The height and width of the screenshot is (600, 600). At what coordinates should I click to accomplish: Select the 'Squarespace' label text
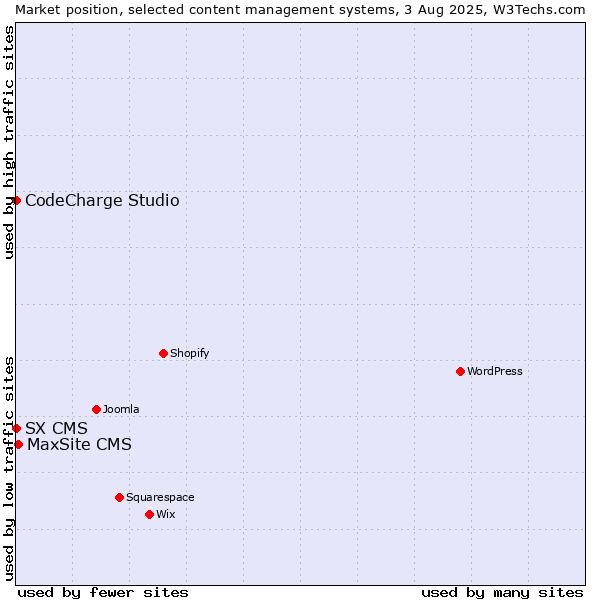point(160,497)
